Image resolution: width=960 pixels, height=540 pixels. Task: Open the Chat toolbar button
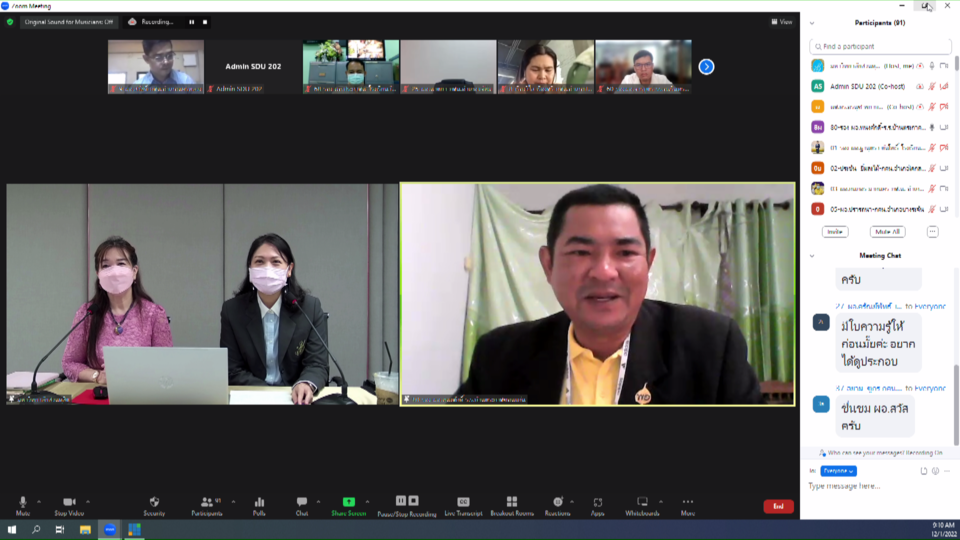(302, 506)
